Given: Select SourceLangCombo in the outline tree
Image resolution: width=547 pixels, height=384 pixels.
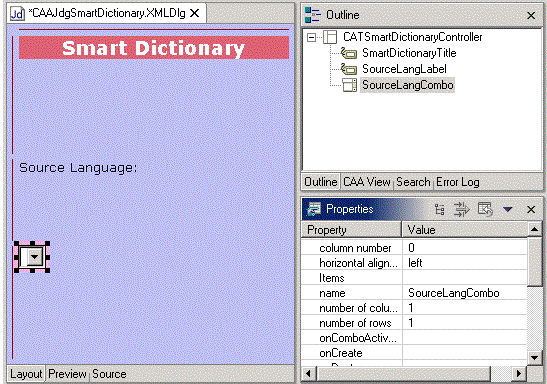Looking at the screenshot, I should (x=407, y=85).
